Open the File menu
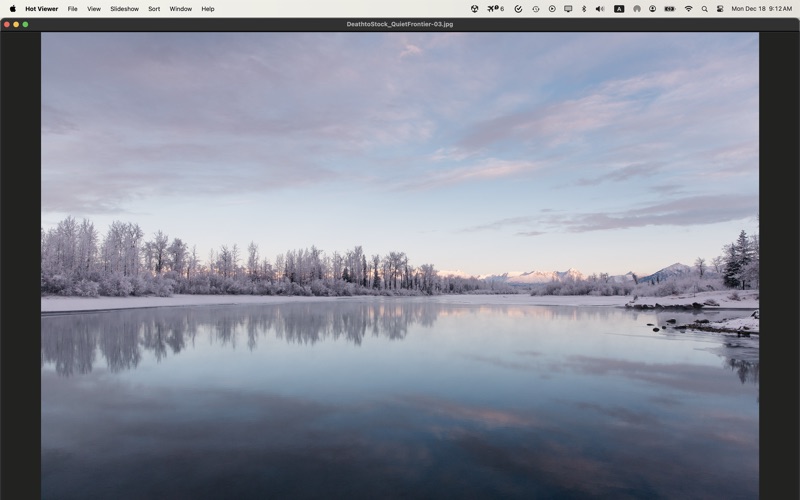This screenshot has height=500, width=800. point(72,9)
